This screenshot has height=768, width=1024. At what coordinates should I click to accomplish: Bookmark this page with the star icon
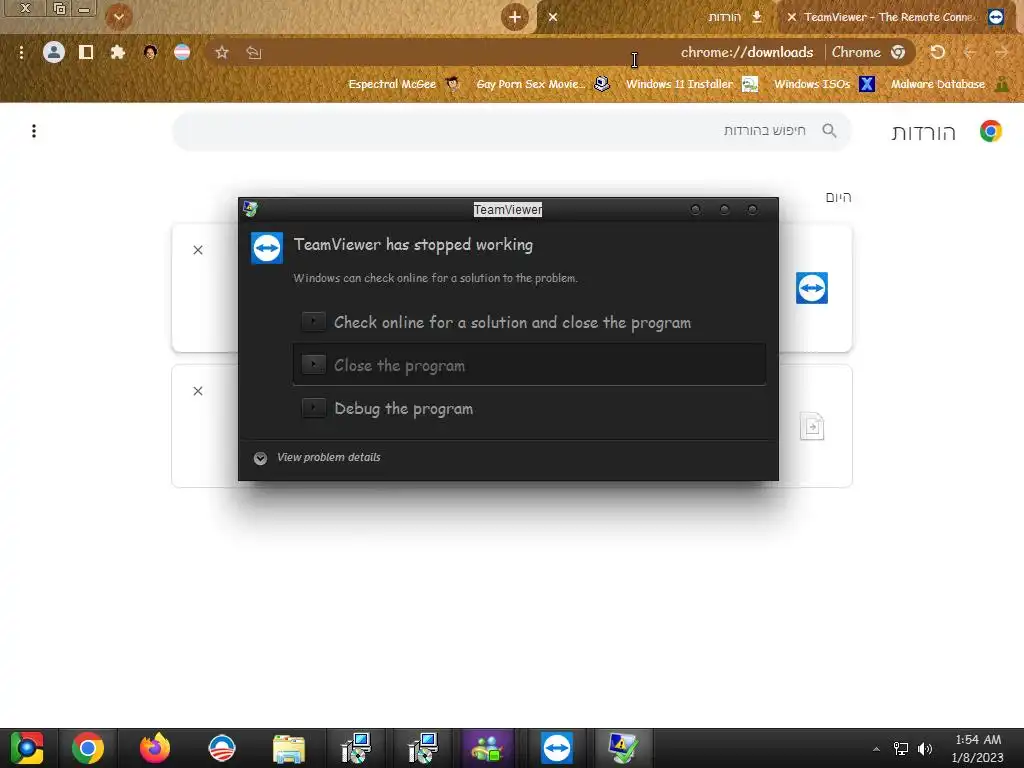[222, 52]
